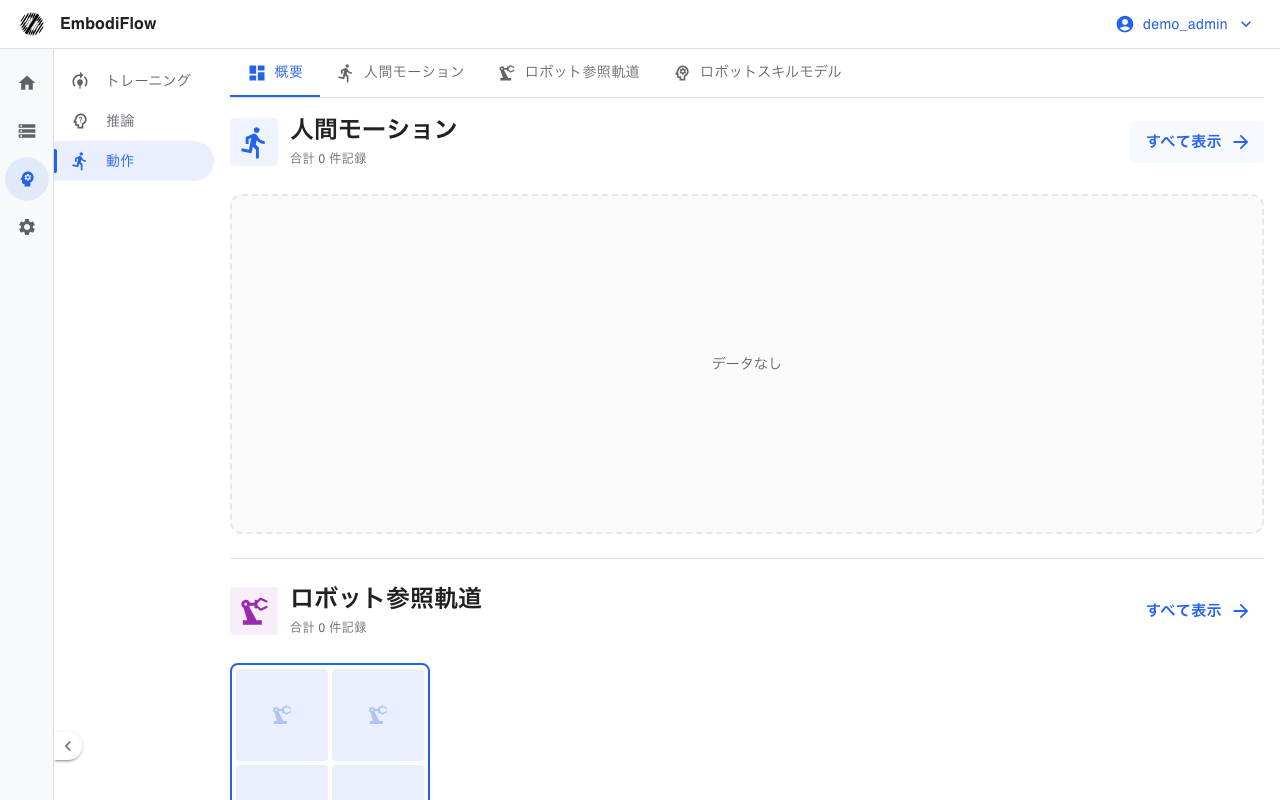This screenshot has height=800, width=1280.
Task: Click the EmbodiFlow logo icon
Action: 32,24
